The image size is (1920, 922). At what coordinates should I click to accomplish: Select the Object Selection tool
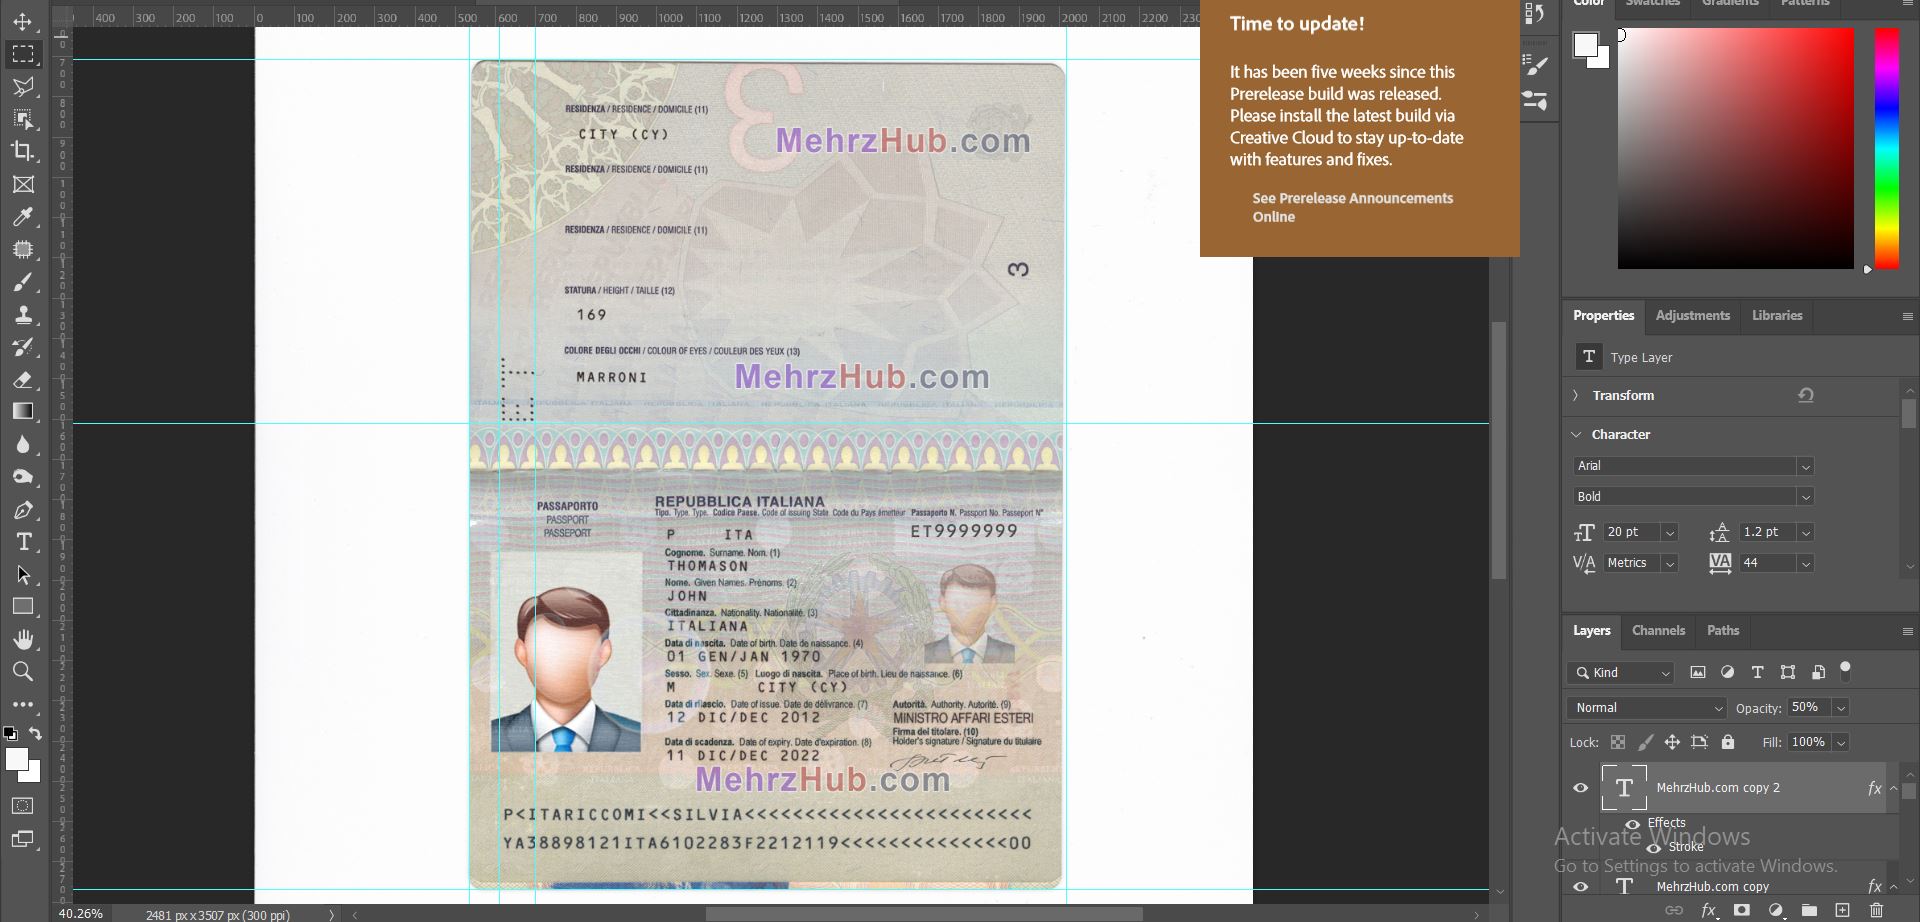(23, 119)
